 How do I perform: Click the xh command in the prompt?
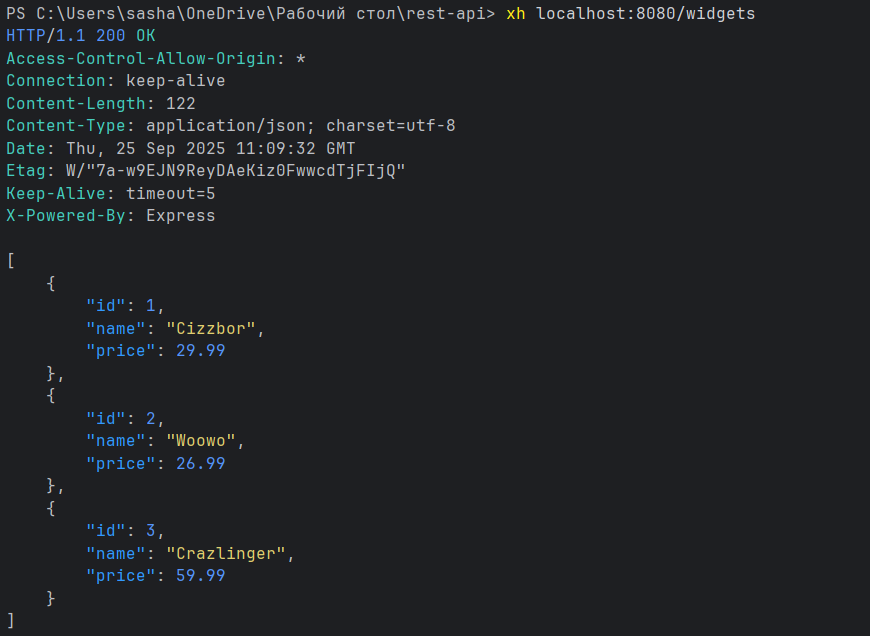coord(516,13)
